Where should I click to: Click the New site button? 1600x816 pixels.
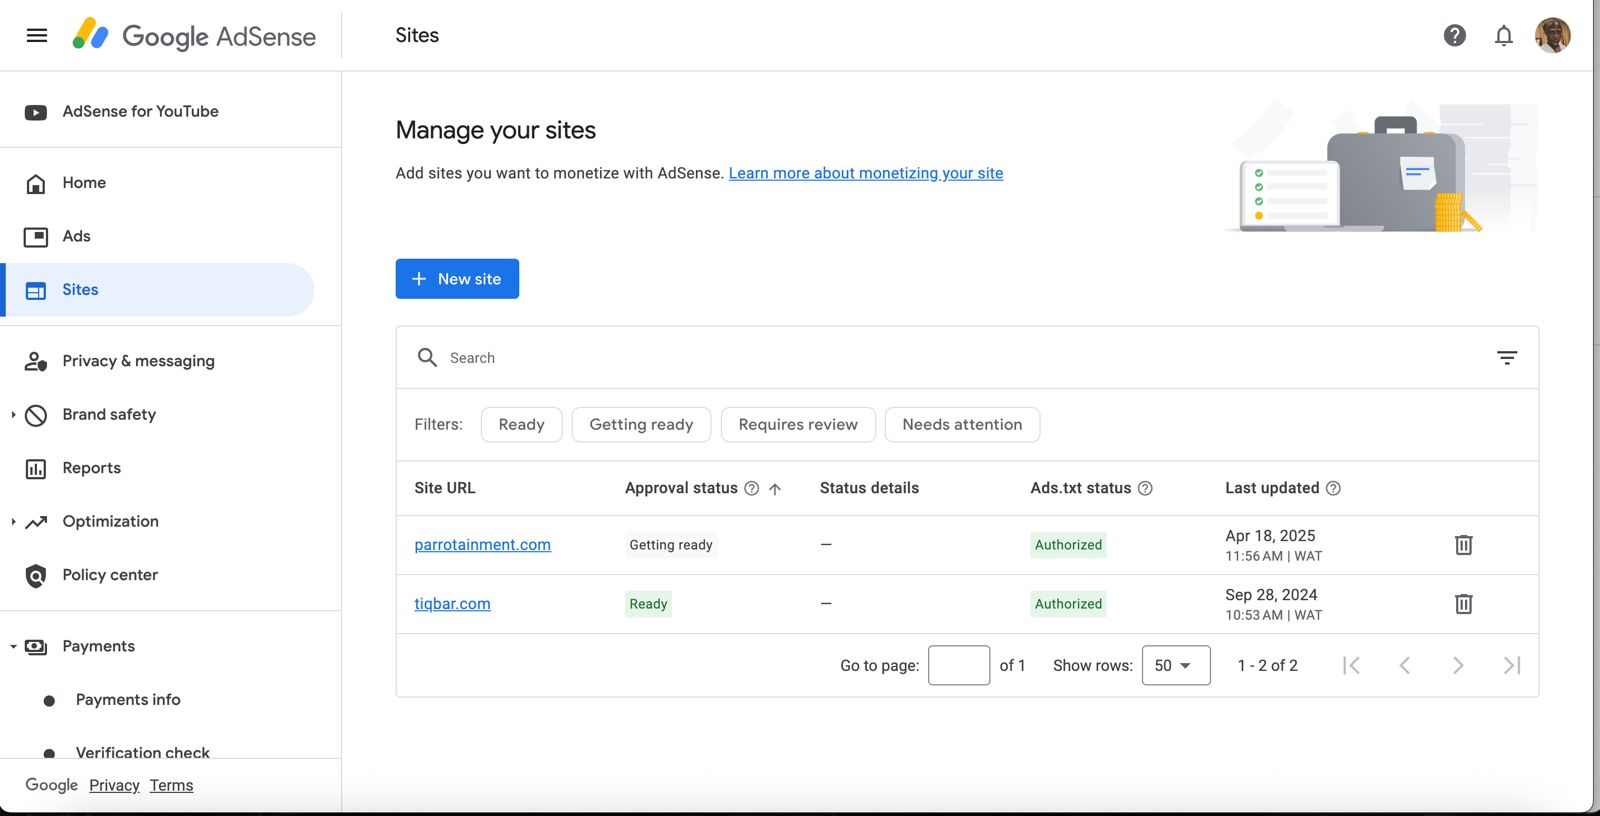(457, 279)
